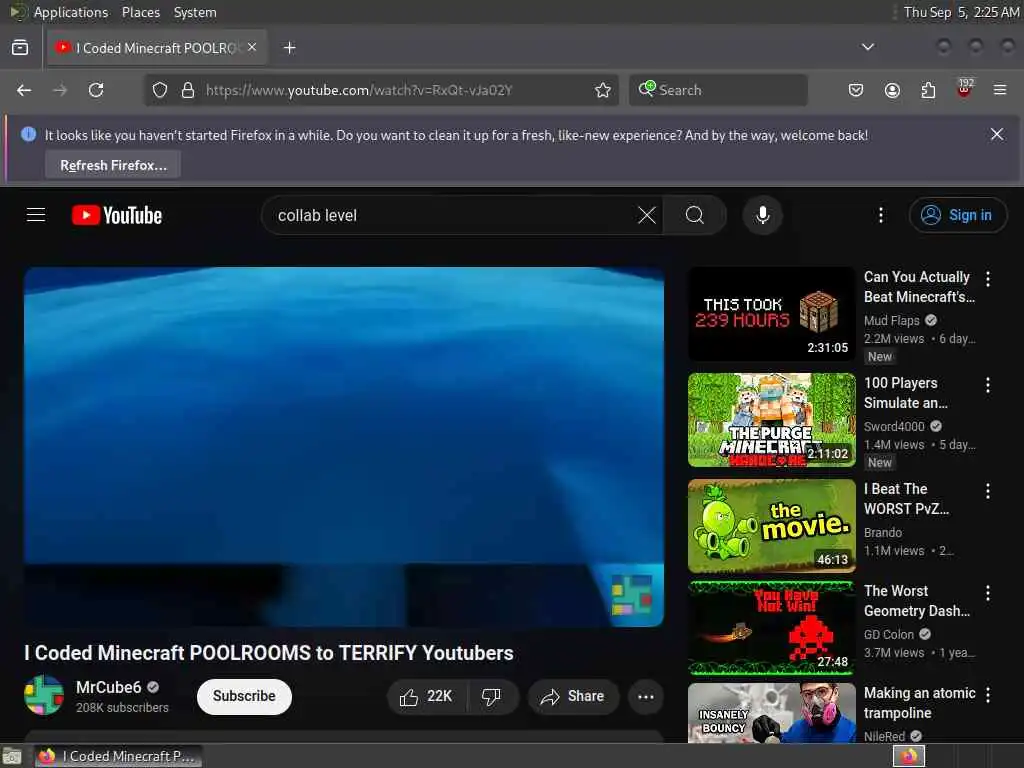Open the Firefox application menu

pos(1000,90)
